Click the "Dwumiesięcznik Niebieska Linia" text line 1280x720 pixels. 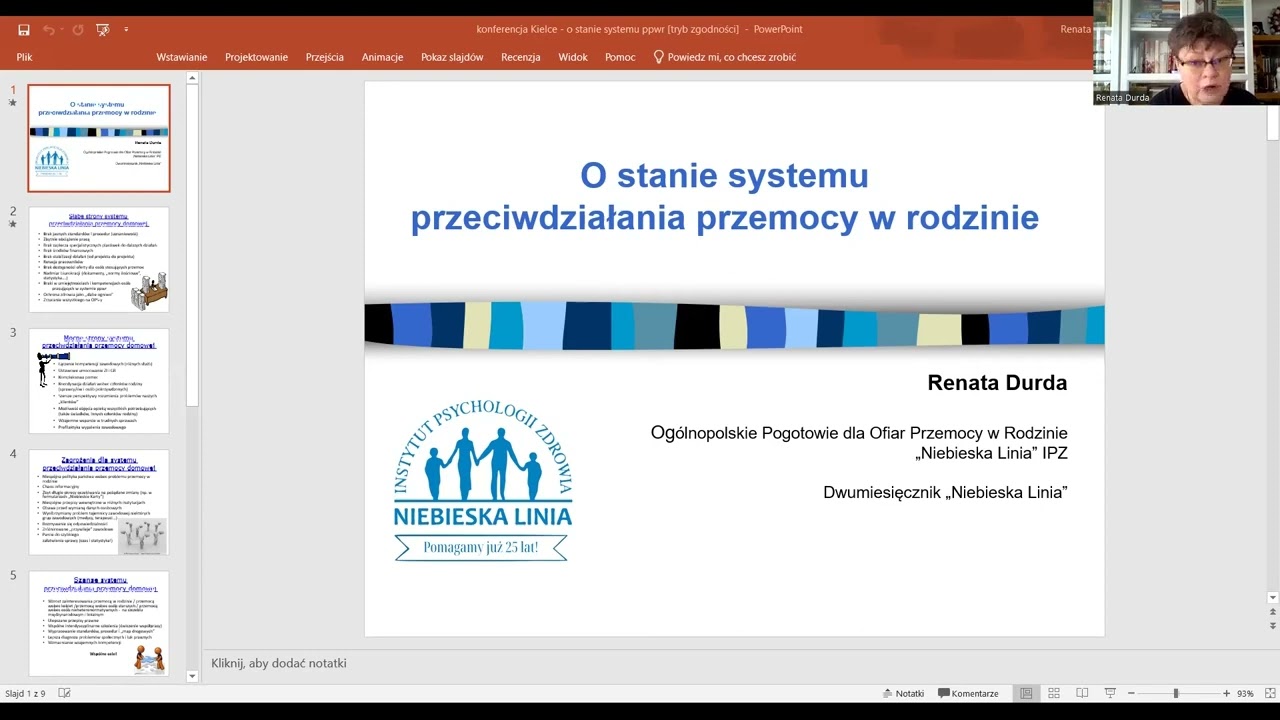click(x=945, y=492)
